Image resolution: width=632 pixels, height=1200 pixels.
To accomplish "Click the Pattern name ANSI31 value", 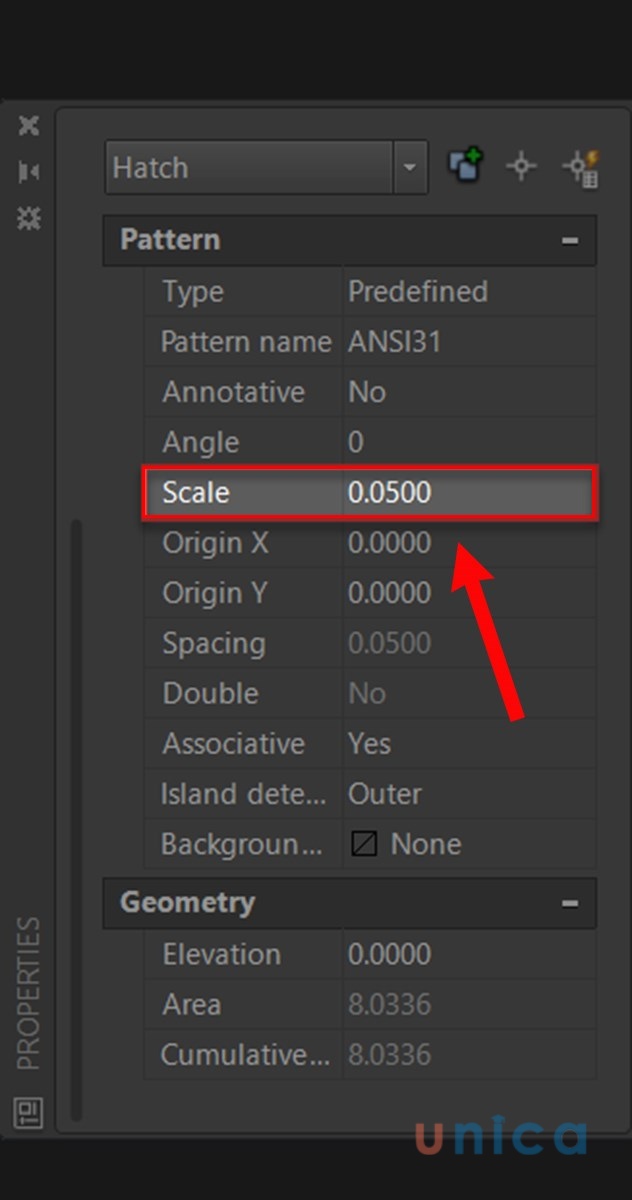I will [468, 343].
